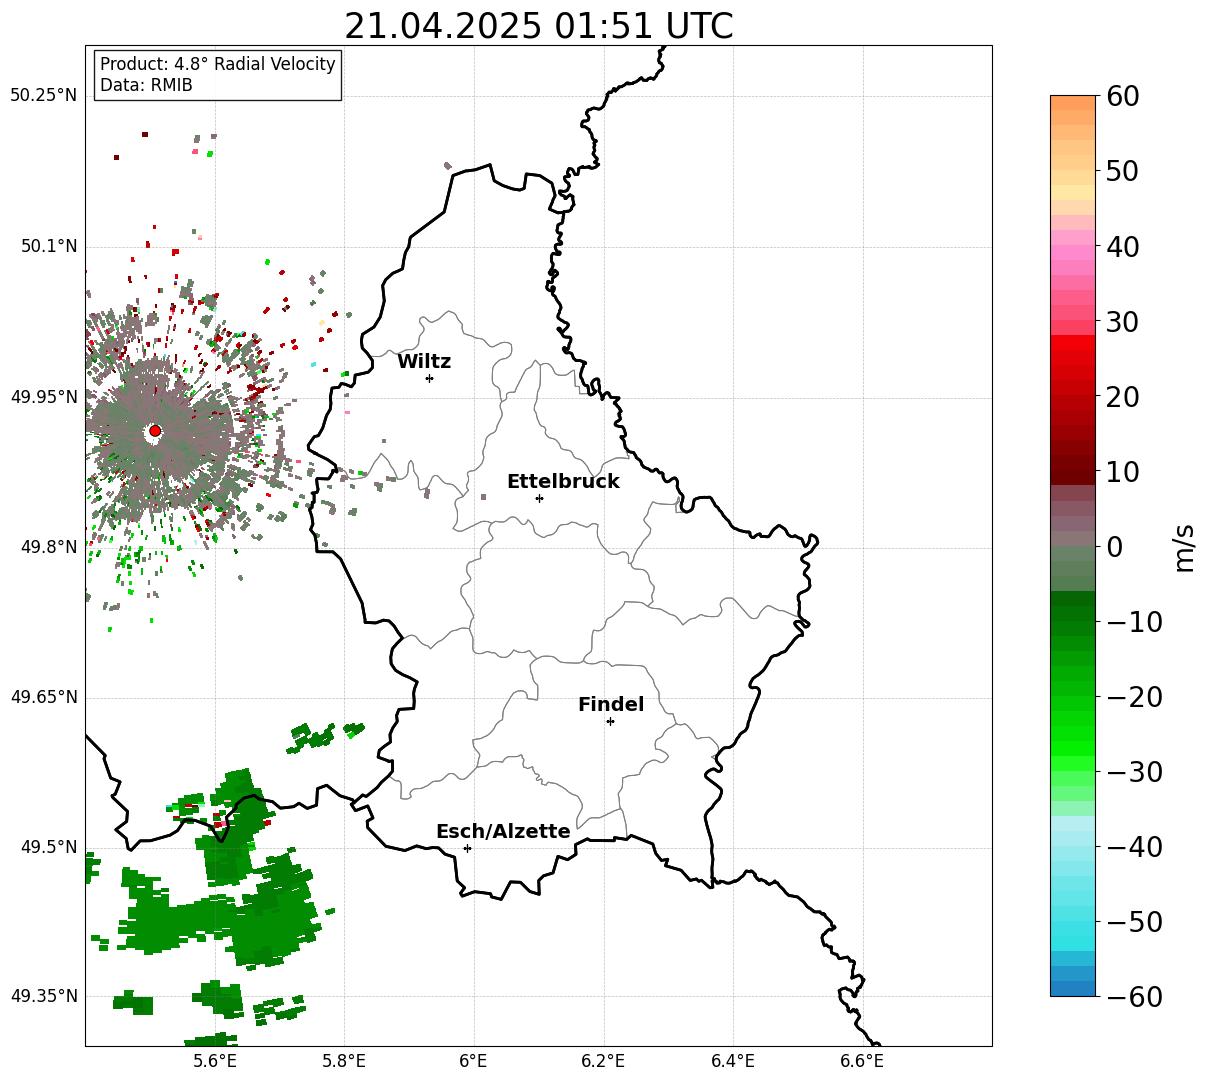Click the orange colorbar segment at 60
Viewport: 1207px width, 1081px height.
tap(1073, 103)
